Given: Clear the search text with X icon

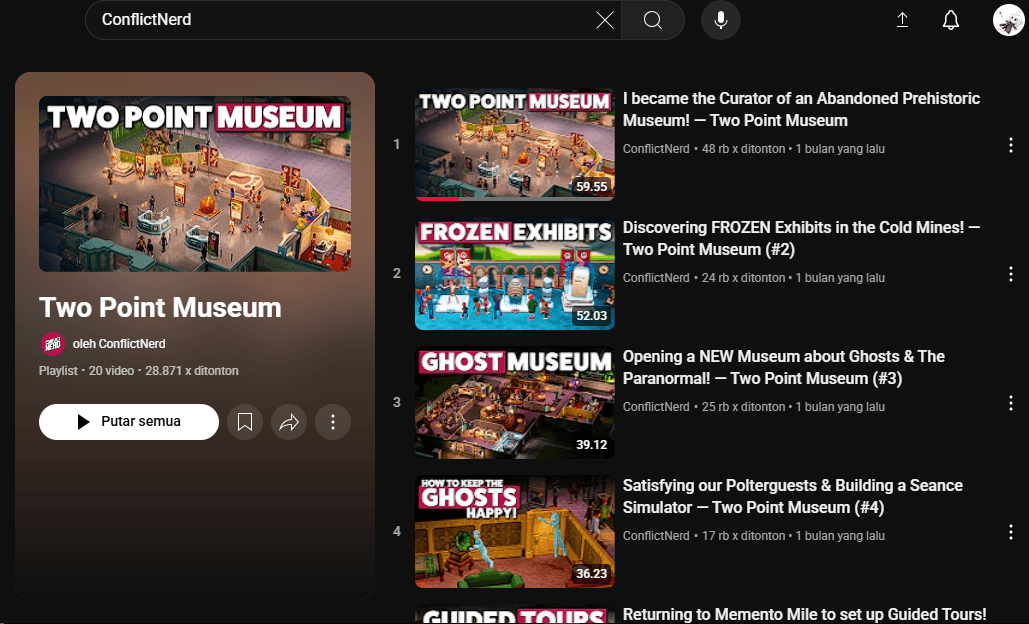Looking at the screenshot, I should tap(605, 20).
